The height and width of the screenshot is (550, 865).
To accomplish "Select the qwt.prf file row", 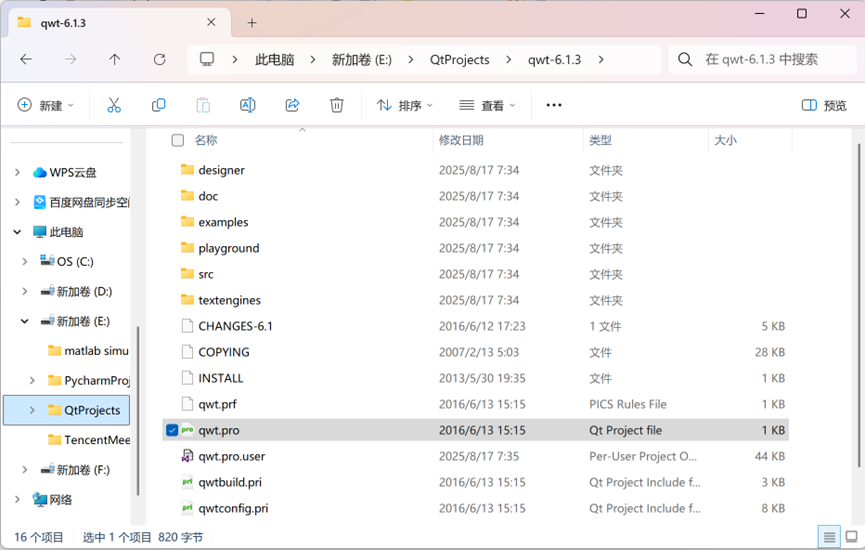I will (x=476, y=404).
